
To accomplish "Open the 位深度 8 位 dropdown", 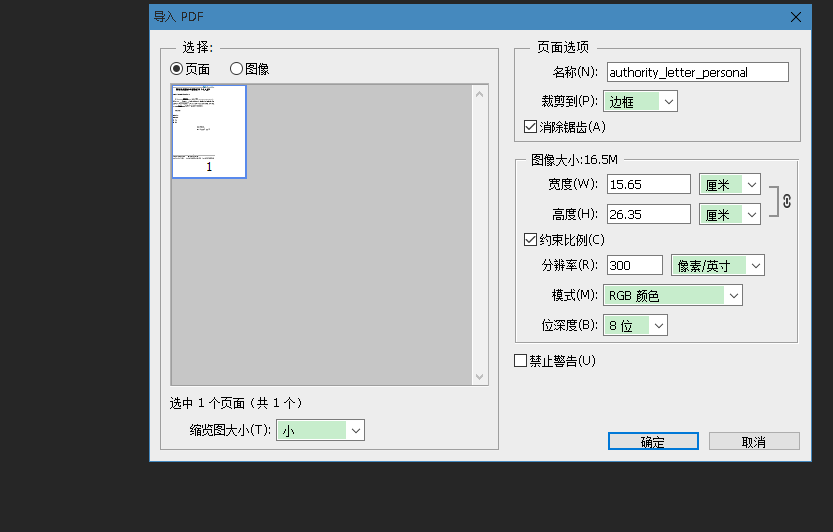I will [x=635, y=325].
